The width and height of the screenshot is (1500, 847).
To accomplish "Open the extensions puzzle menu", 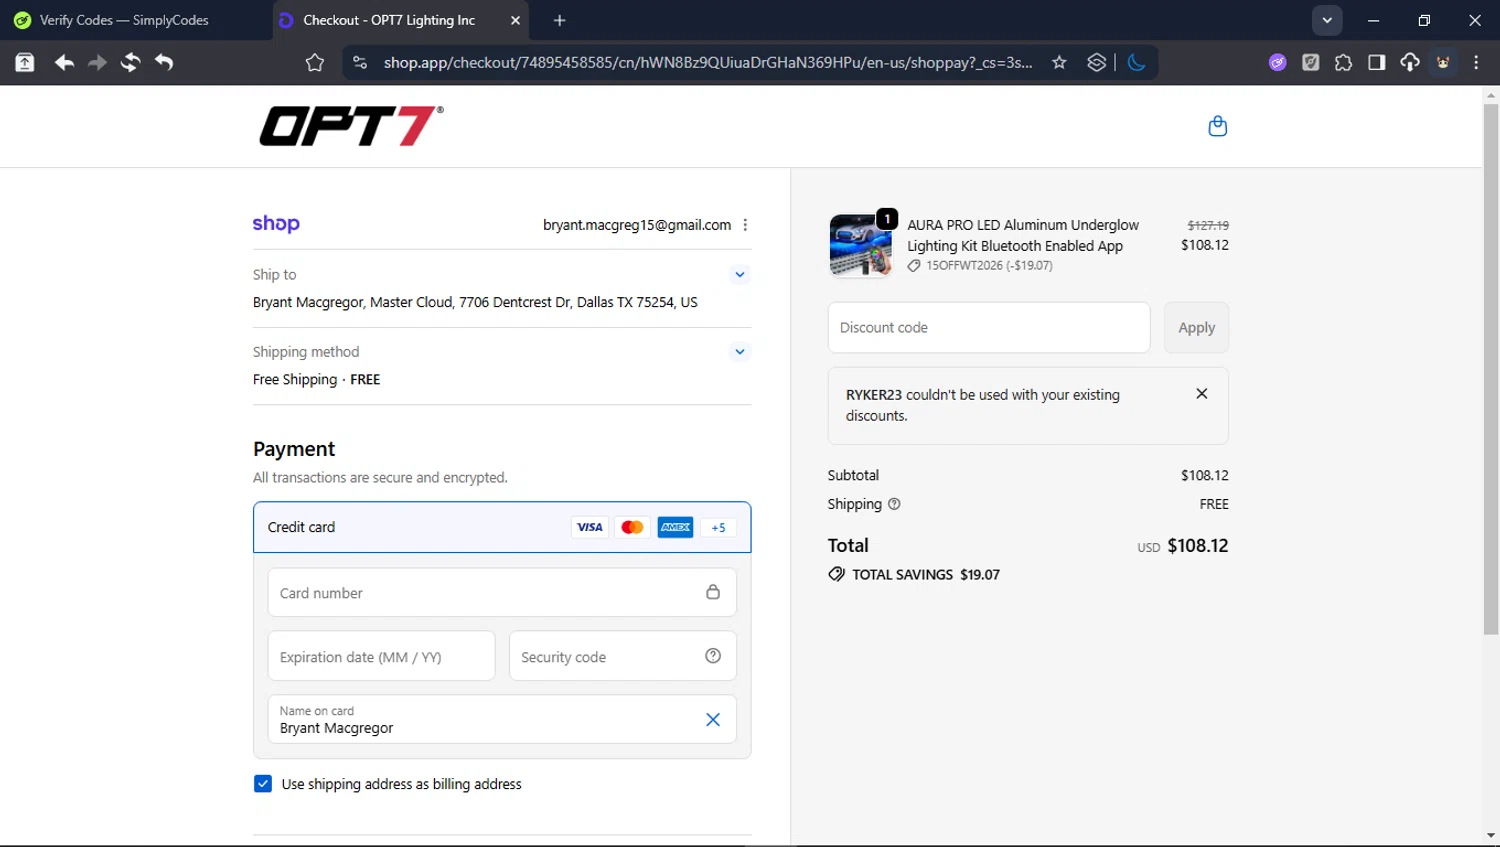I will [1343, 63].
